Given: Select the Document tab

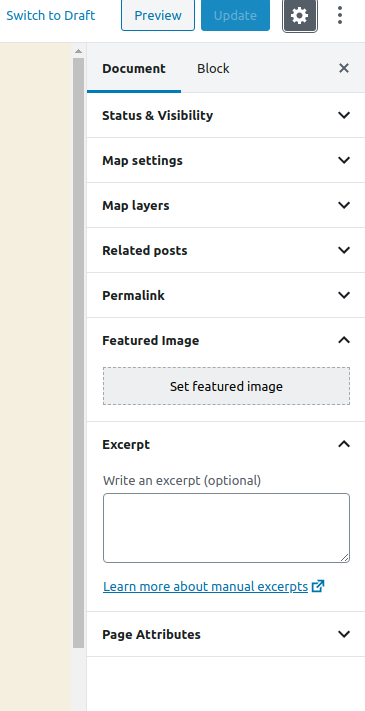Looking at the screenshot, I should (134, 68).
